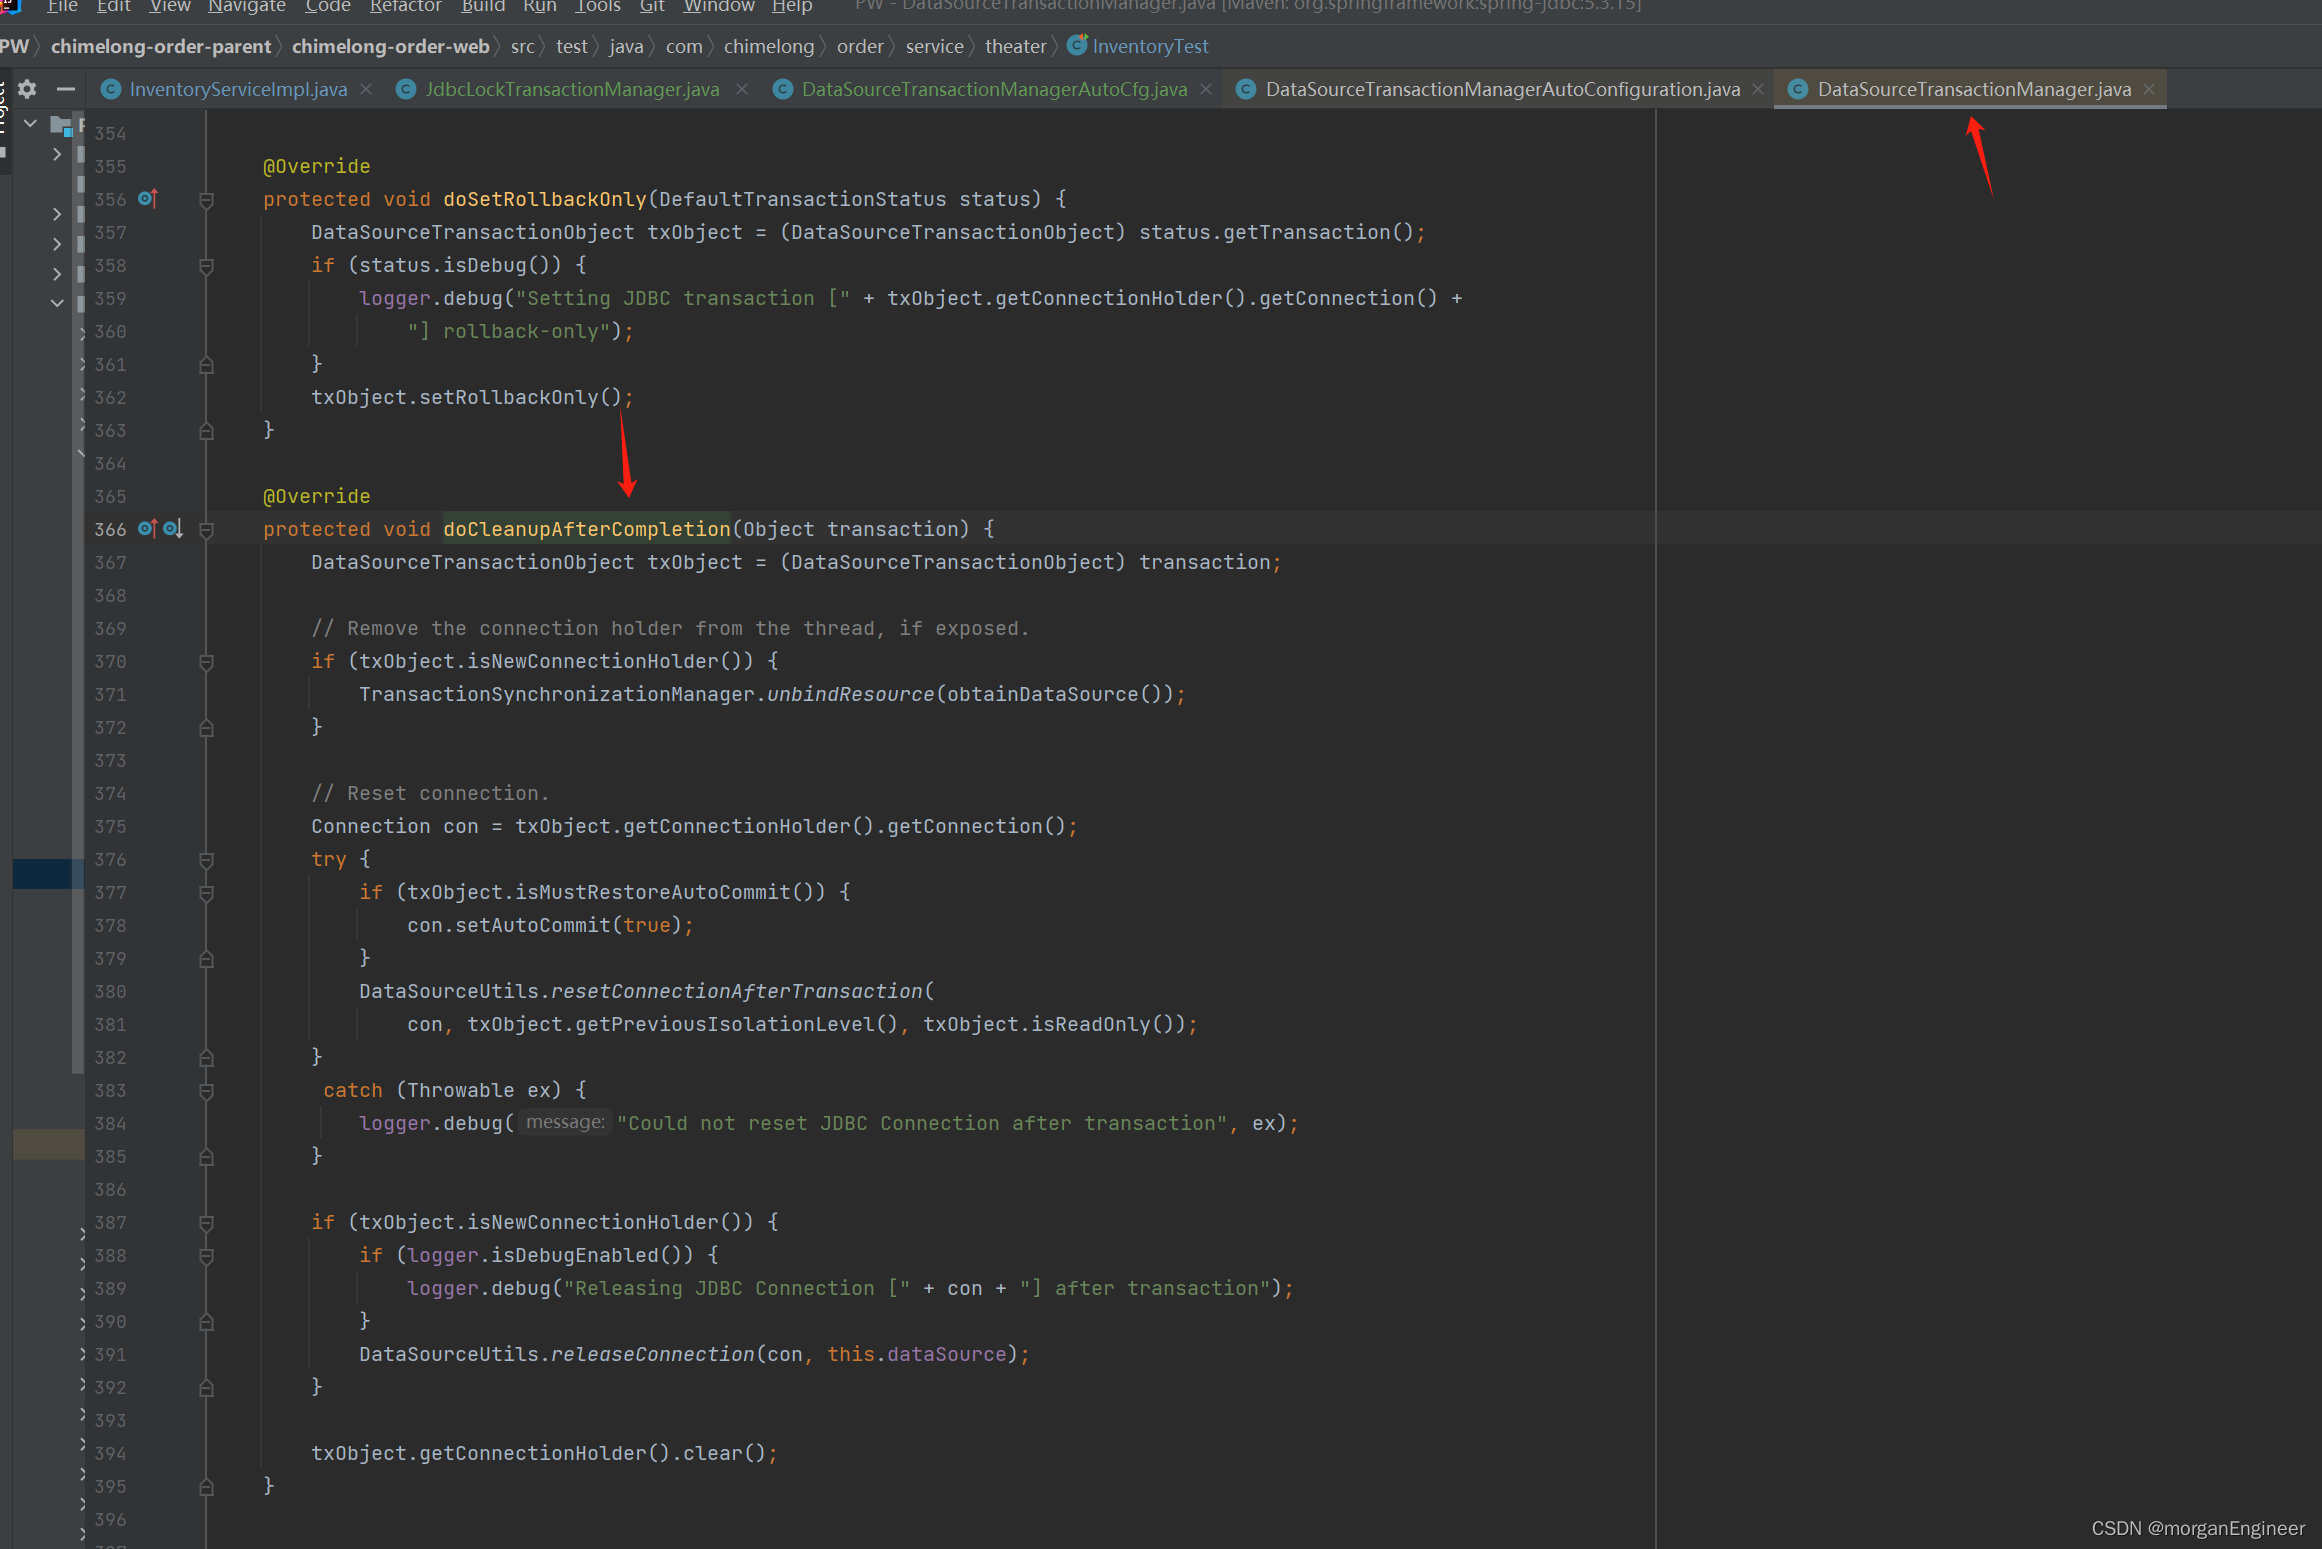Viewport: 2322px width, 1549px height.
Task: Click the service breadcrumb segment
Action: (x=934, y=46)
